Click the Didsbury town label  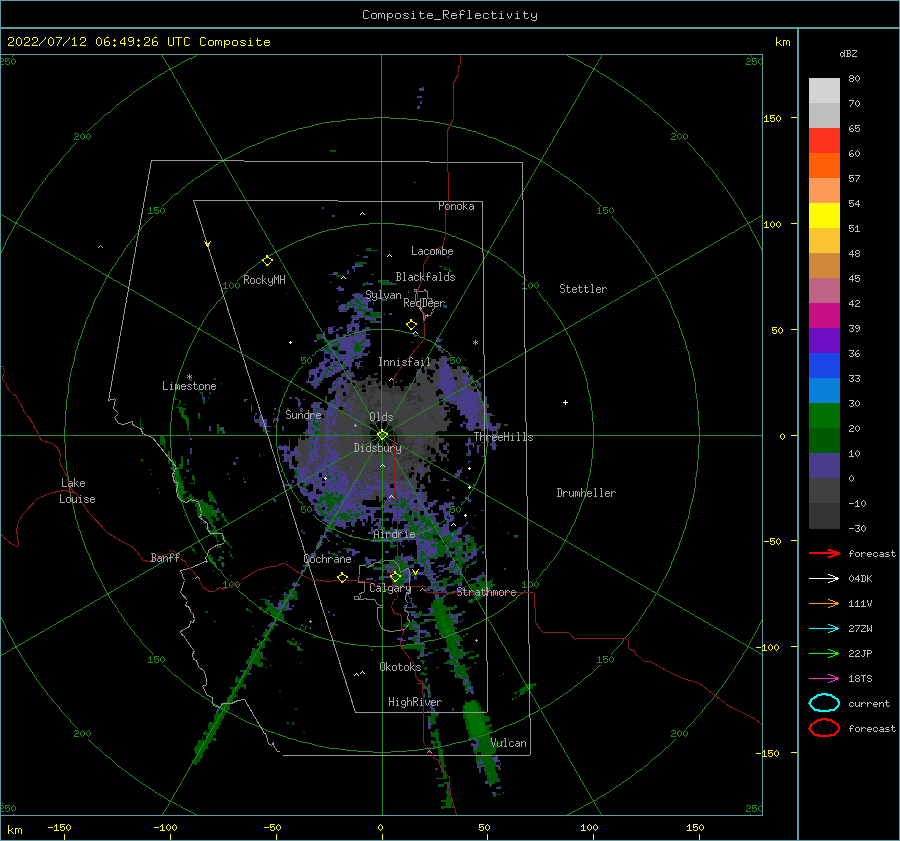pos(377,448)
